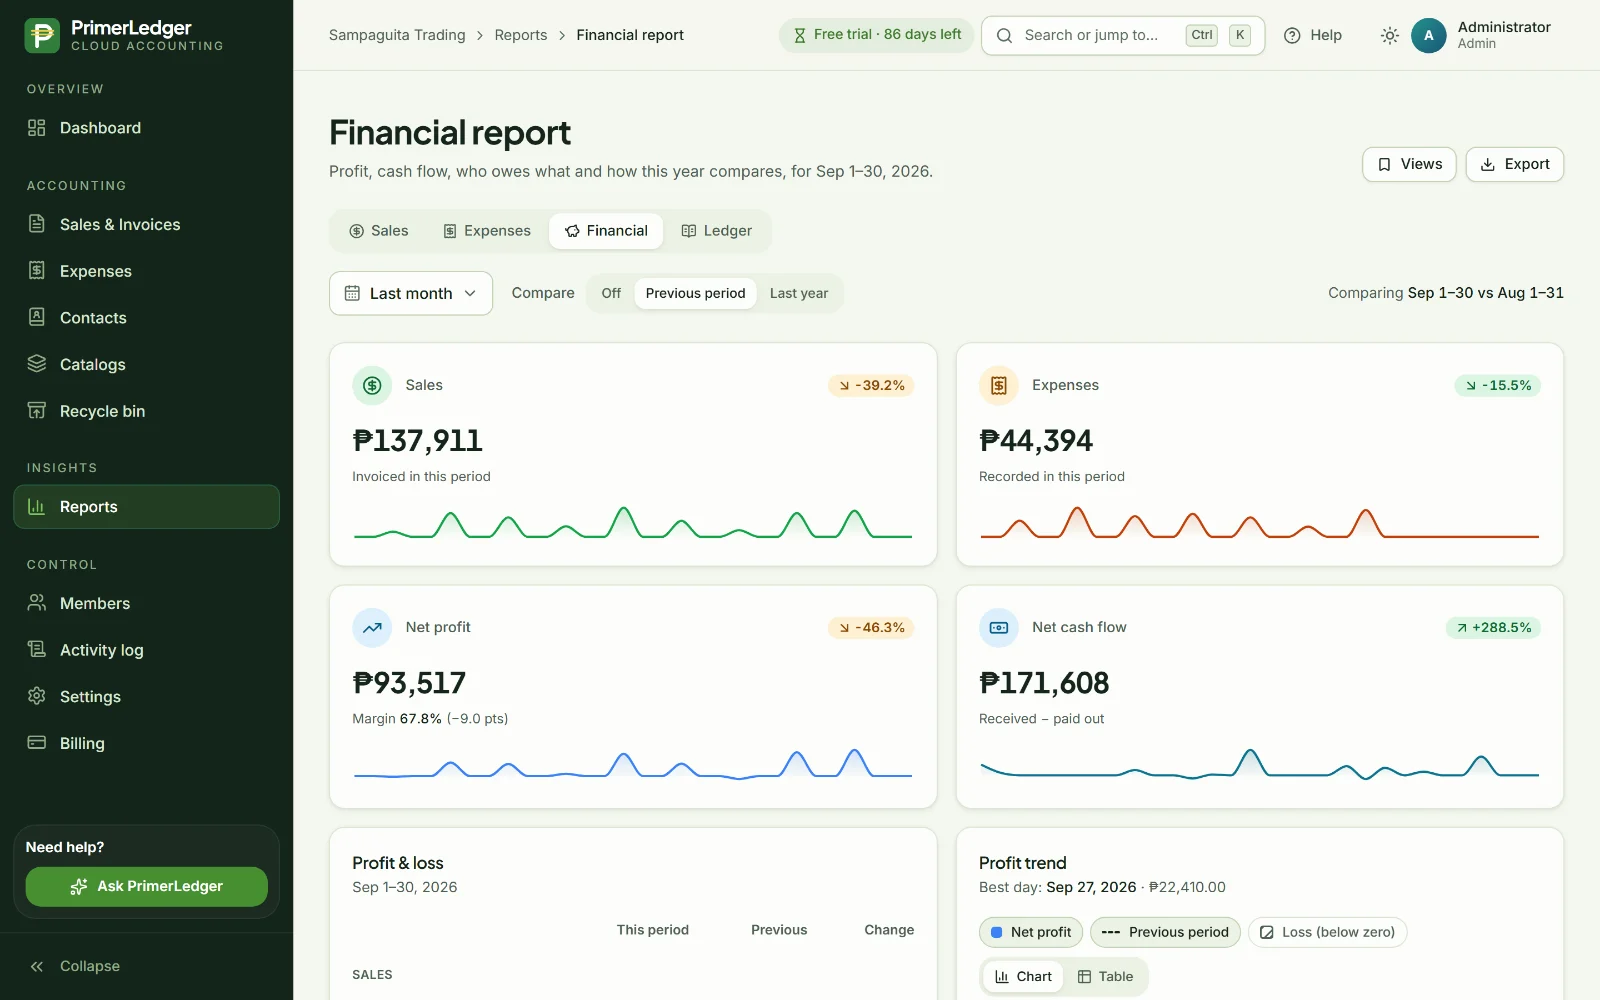Toggle the Net profit legend series

pyautogui.click(x=1030, y=932)
